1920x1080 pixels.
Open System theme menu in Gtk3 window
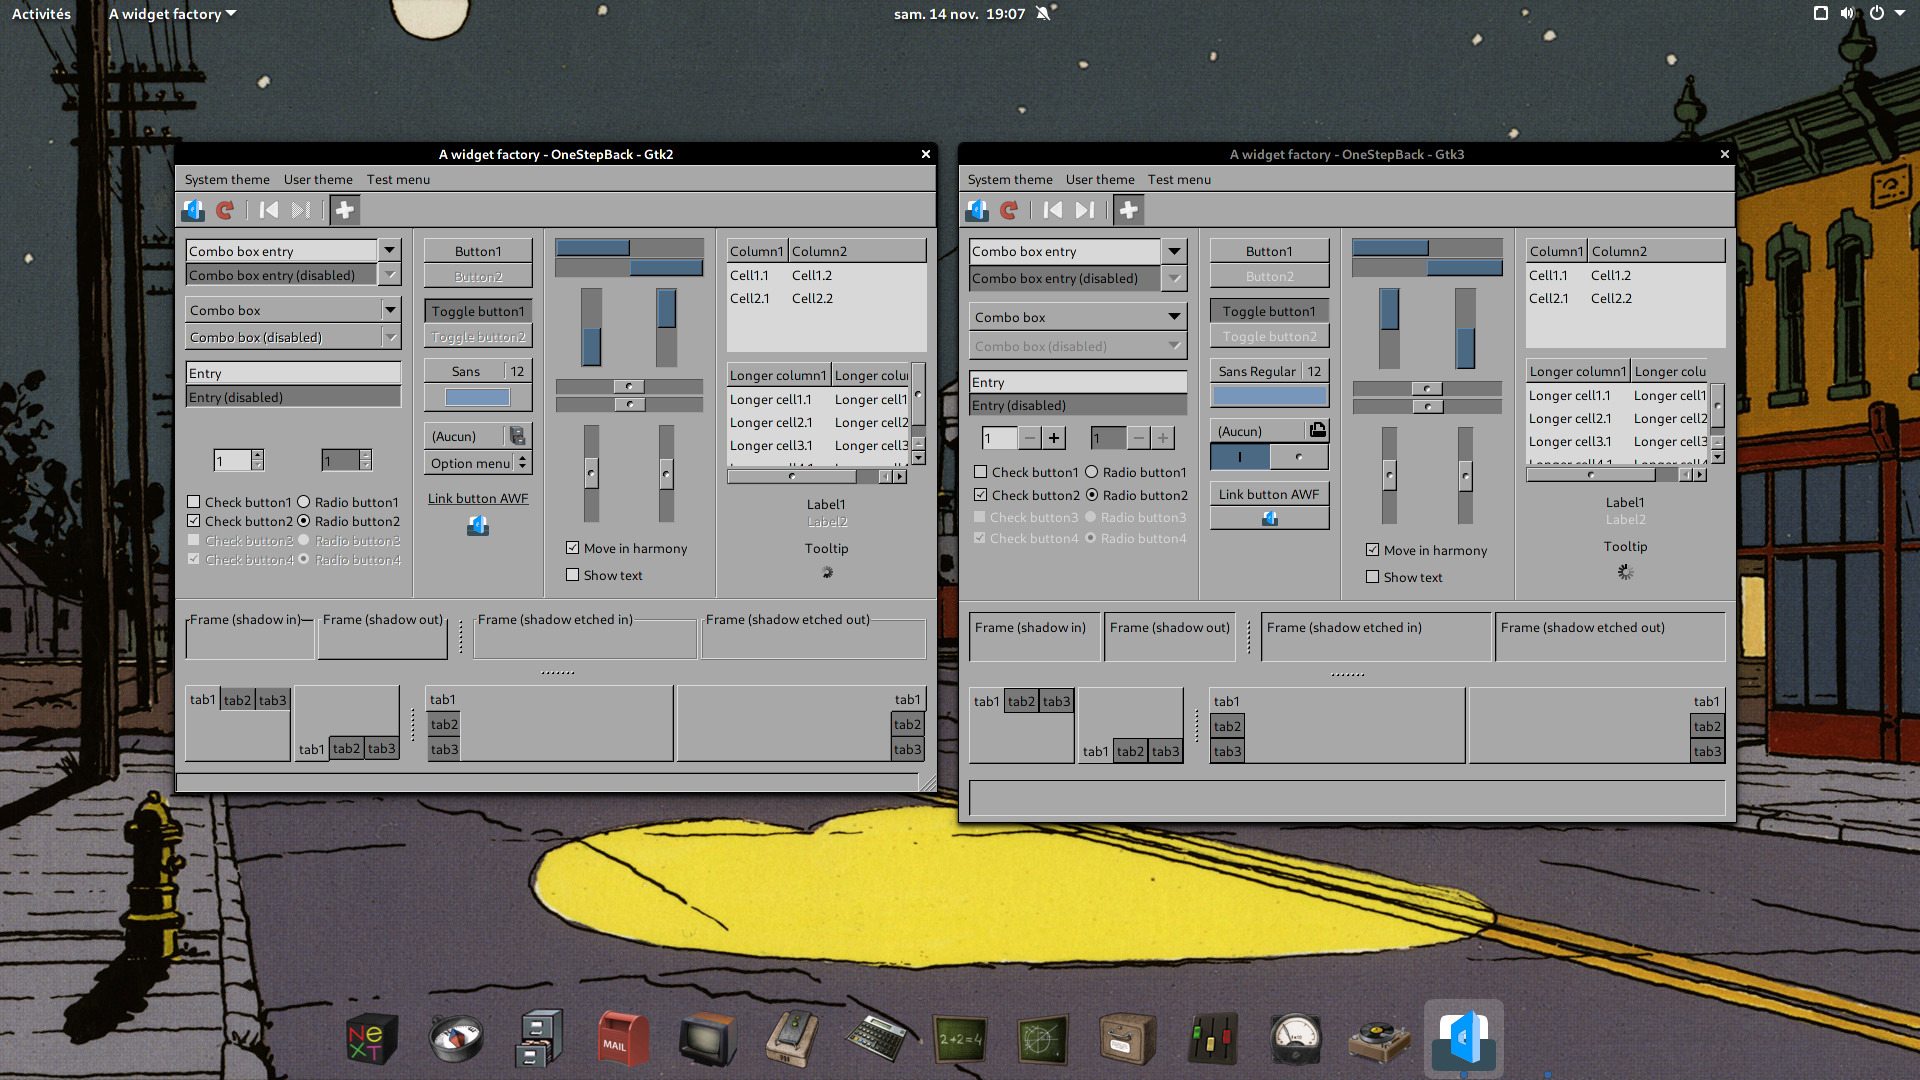[x=1010, y=179]
